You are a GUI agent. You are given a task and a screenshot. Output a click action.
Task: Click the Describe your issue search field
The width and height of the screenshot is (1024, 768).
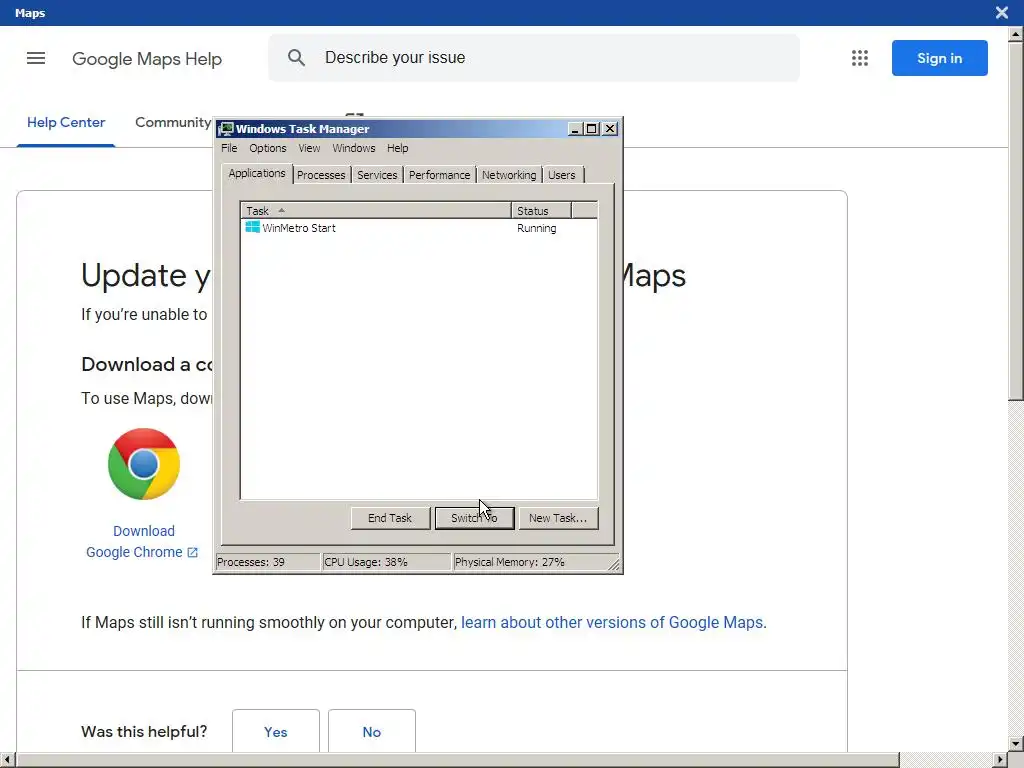click(534, 58)
